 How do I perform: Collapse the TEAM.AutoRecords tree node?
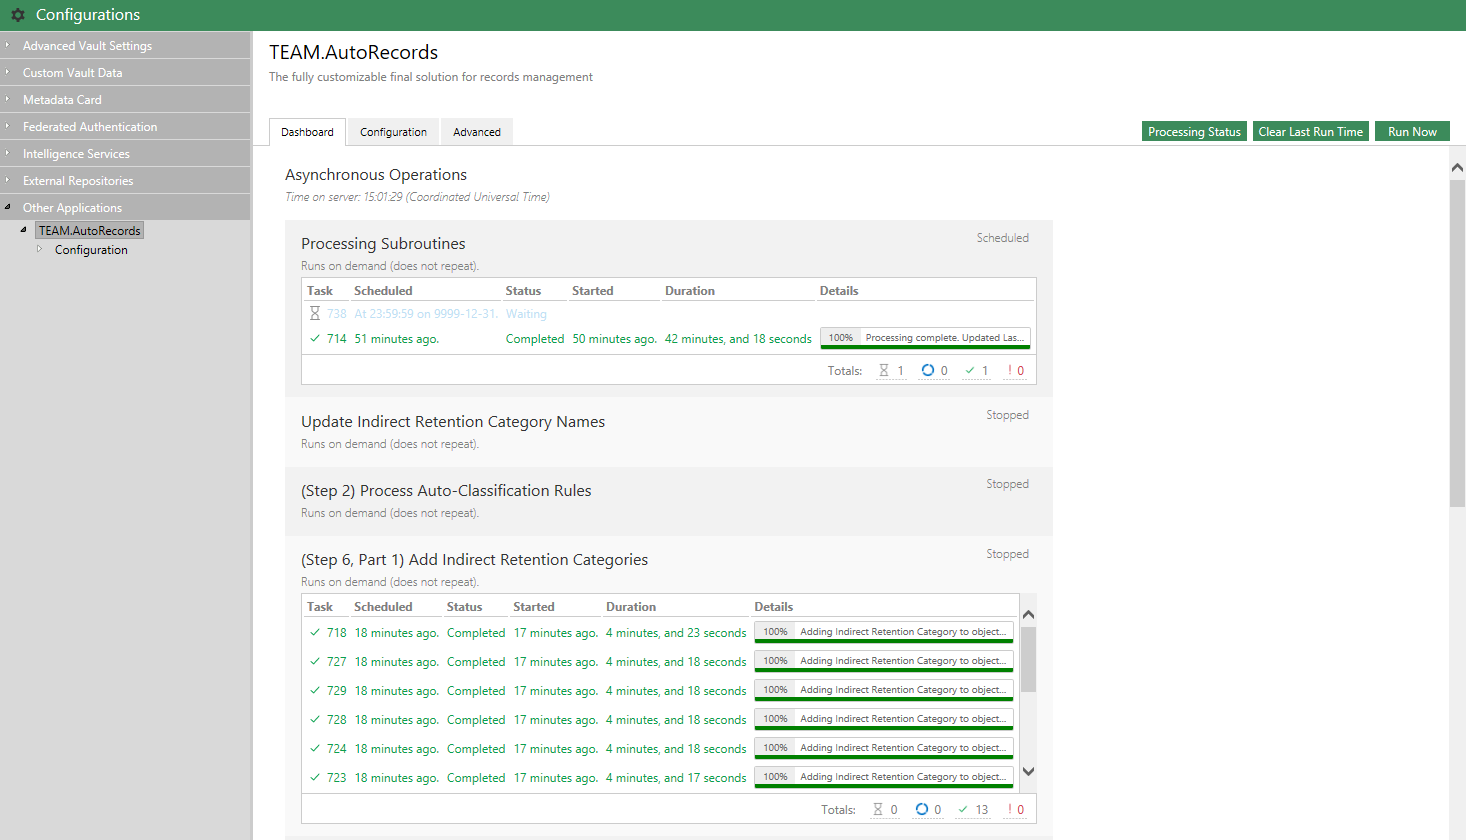pos(23,230)
